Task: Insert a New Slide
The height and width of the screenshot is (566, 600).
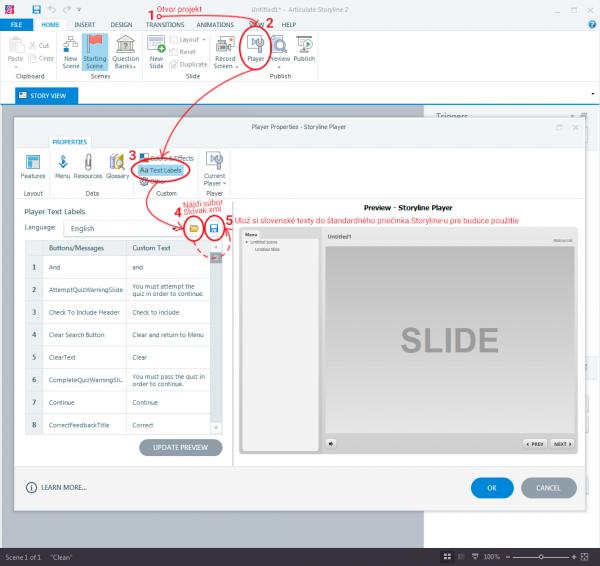Action: [x=156, y=52]
